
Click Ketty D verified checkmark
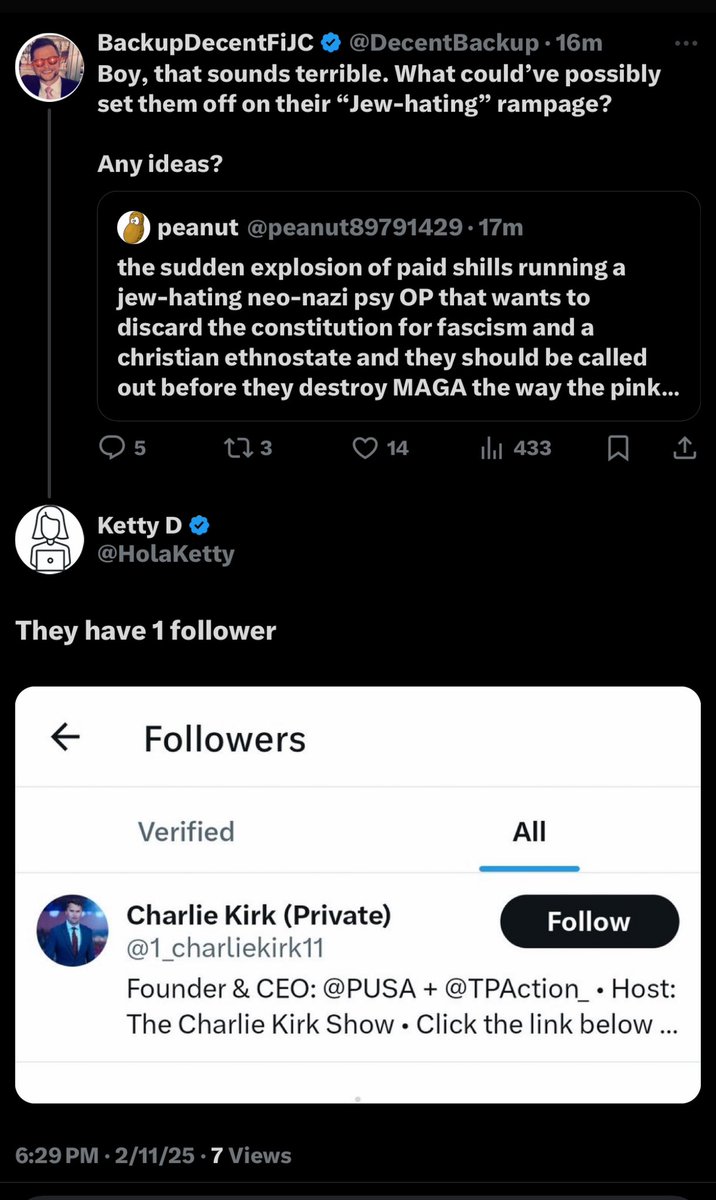point(200,525)
